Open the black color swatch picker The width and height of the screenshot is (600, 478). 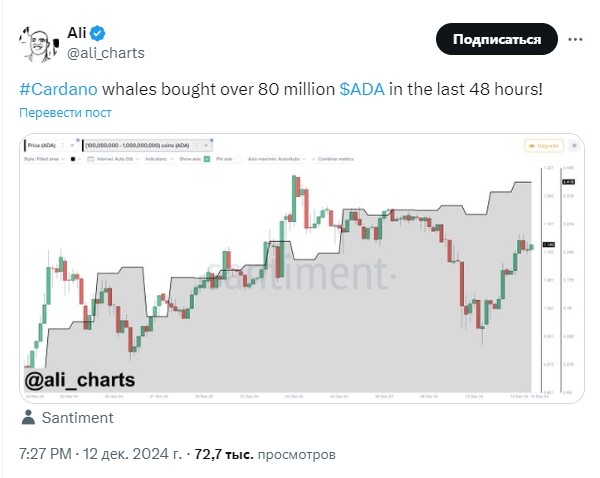click(73, 159)
